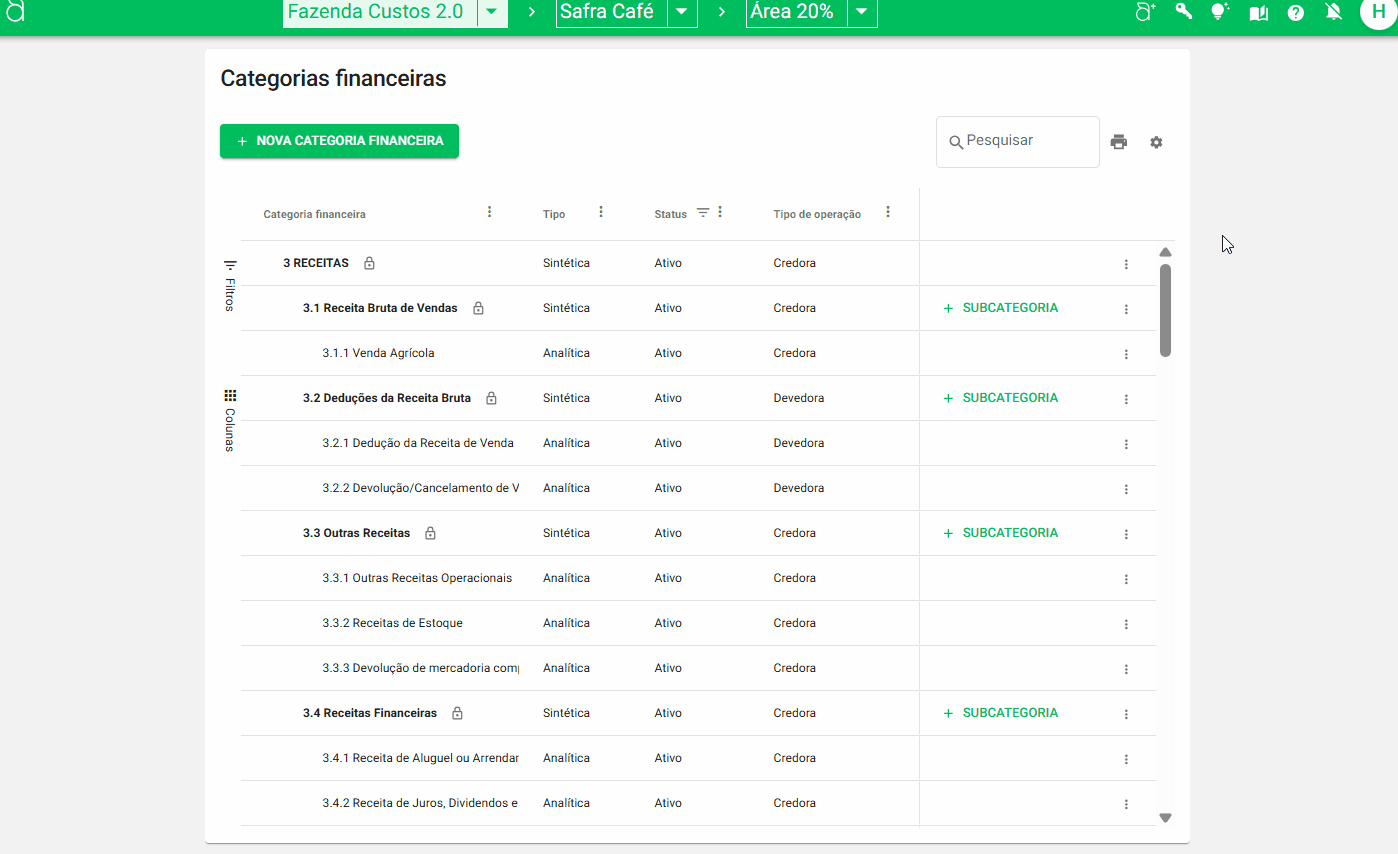1398x854 pixels.
Task: Click the key icon in top bar
Action: coord(1183,12)
